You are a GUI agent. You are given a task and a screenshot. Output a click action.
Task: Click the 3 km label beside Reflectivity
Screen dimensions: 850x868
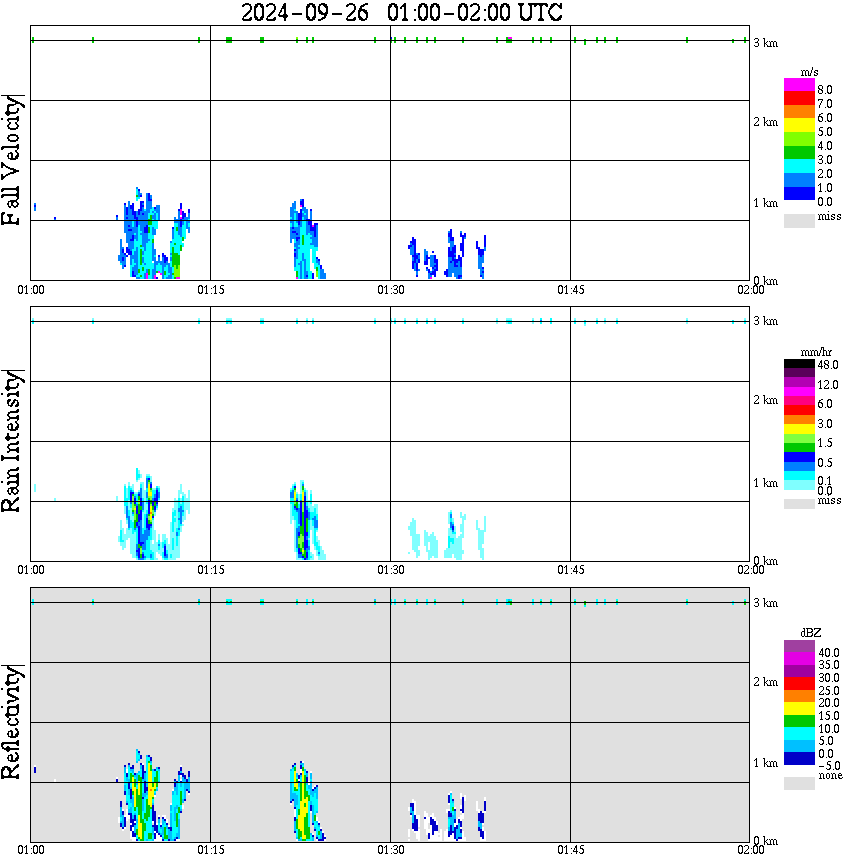765,603
